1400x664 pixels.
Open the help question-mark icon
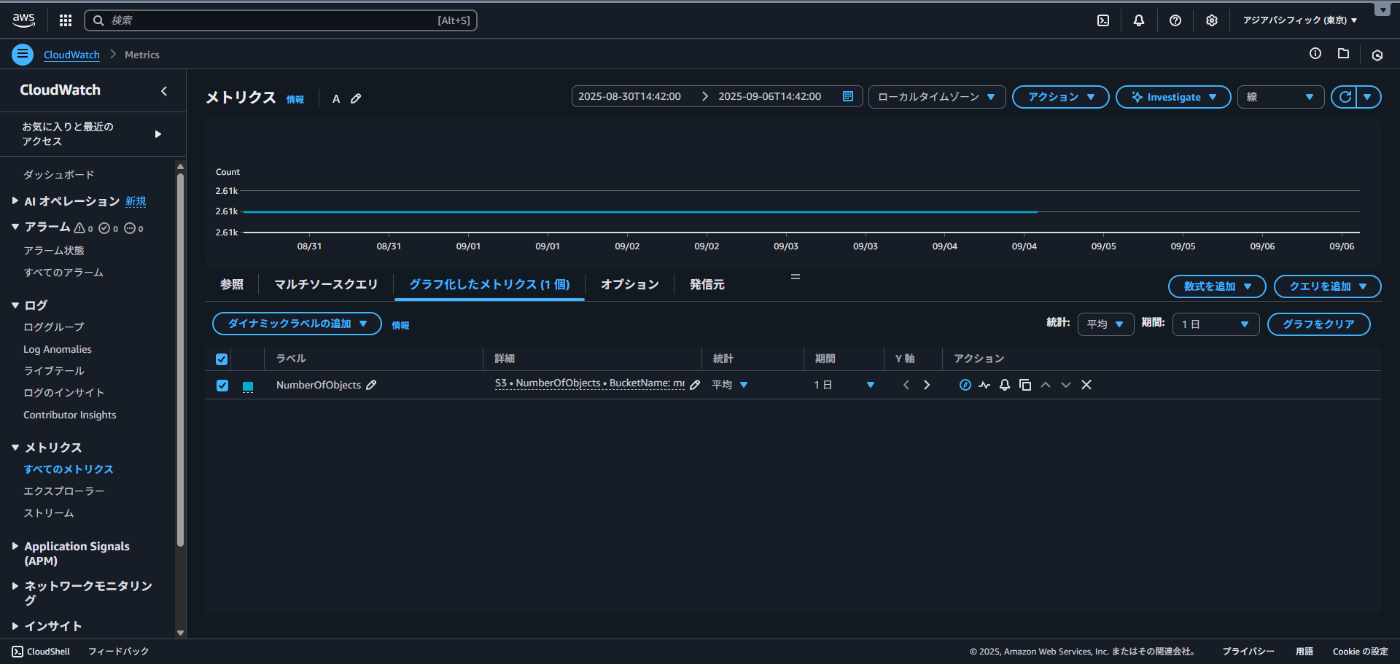tap(1175, 20)
